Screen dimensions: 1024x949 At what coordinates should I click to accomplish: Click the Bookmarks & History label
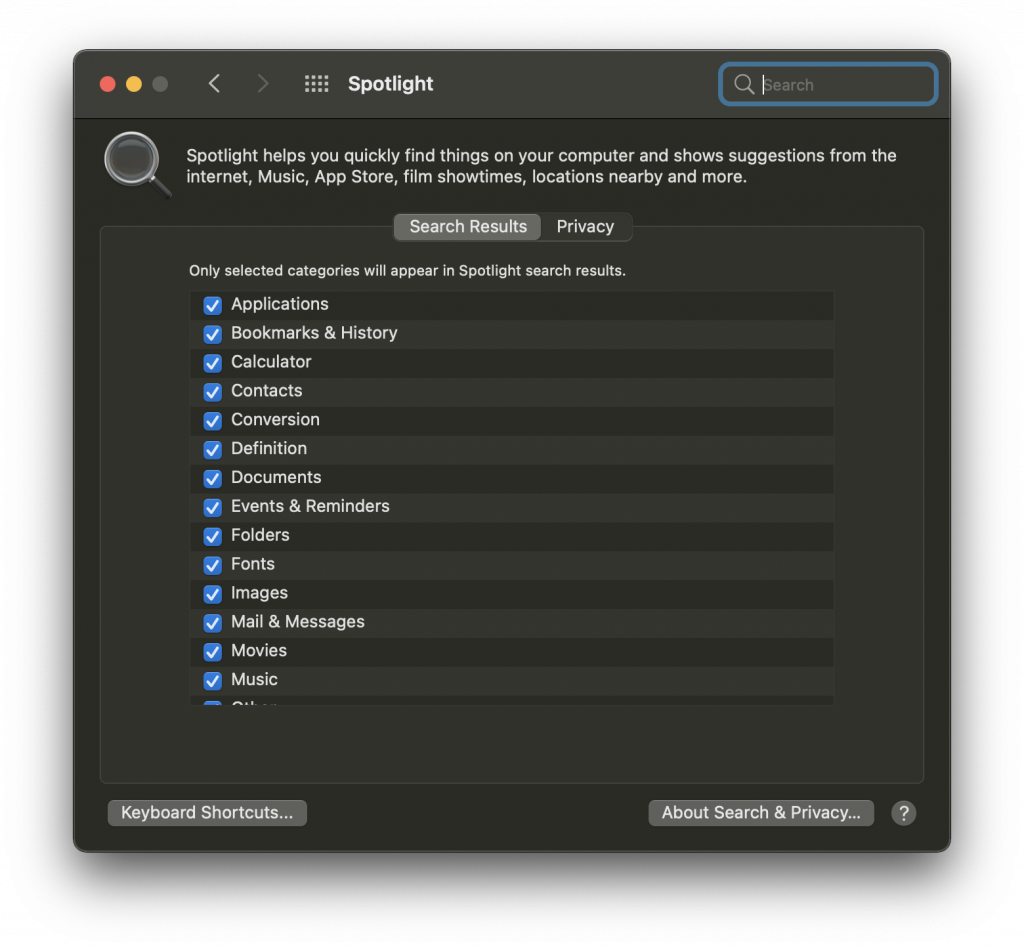314,332
